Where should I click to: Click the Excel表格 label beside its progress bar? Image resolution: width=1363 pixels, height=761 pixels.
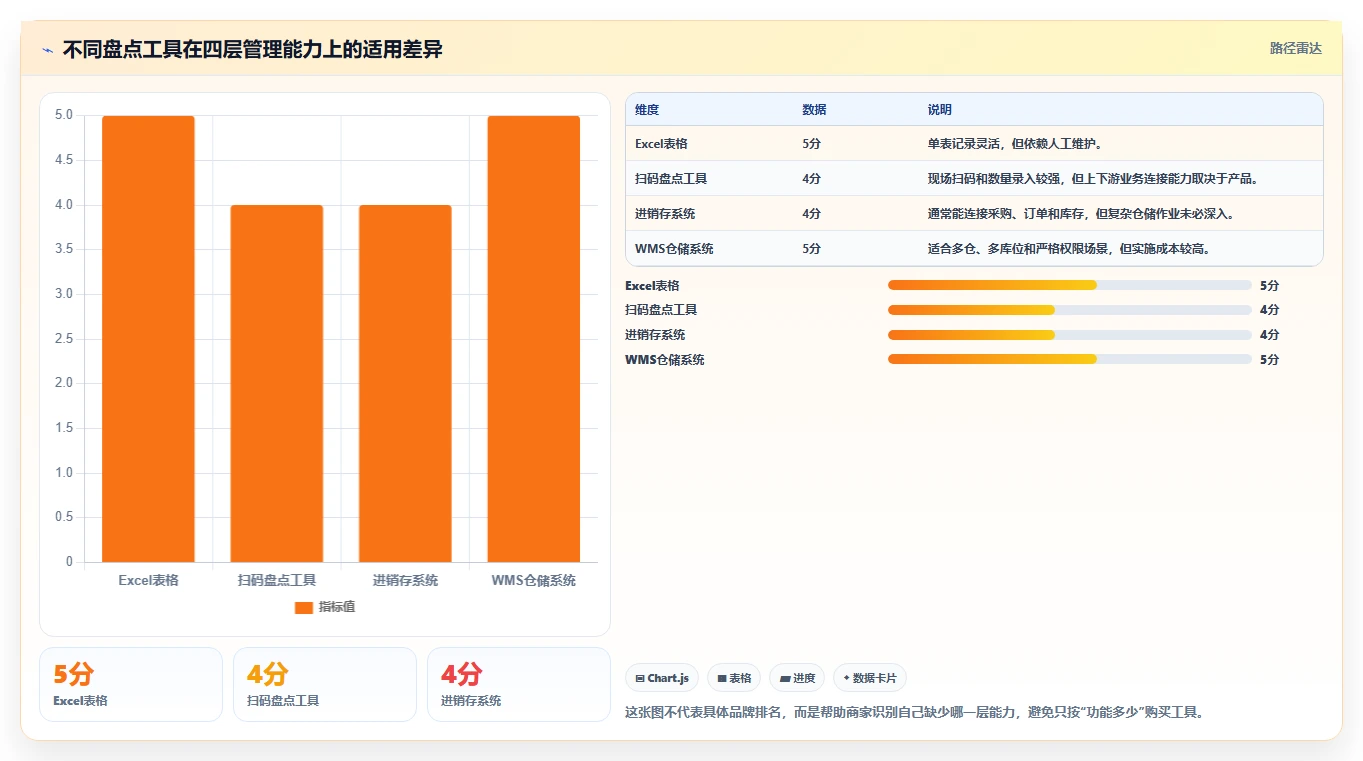click(x=652, y=285)
